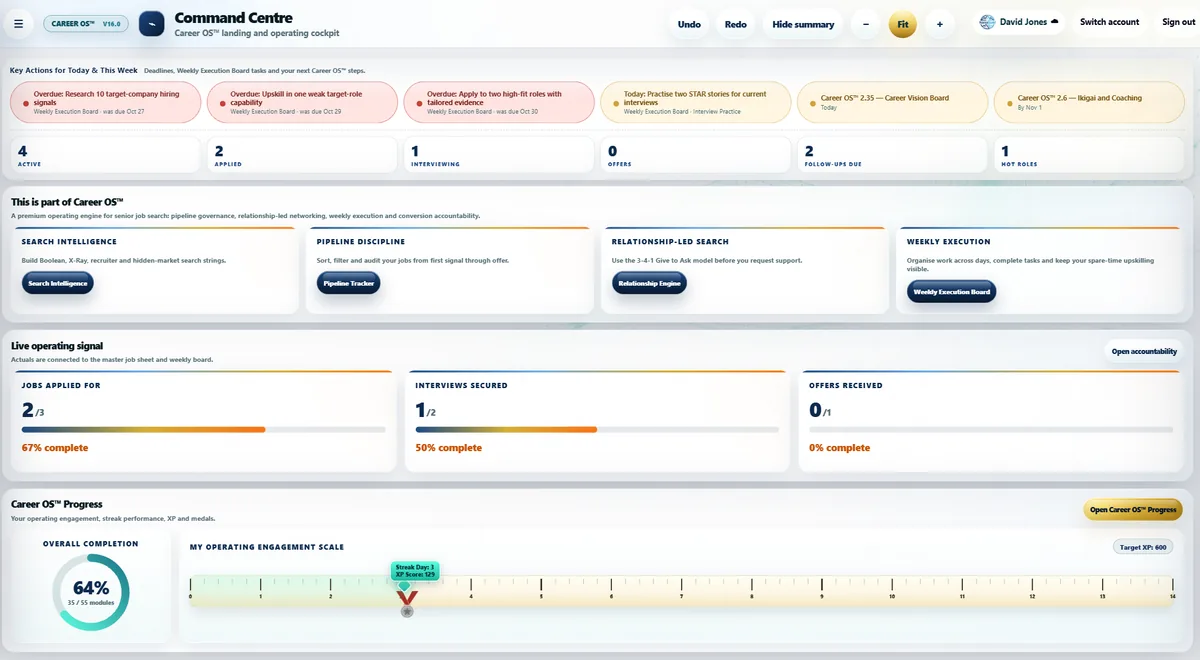Click the cloud icon beside David Jones
This screenshot has width=1200, height=660.
click(1054, 22)
